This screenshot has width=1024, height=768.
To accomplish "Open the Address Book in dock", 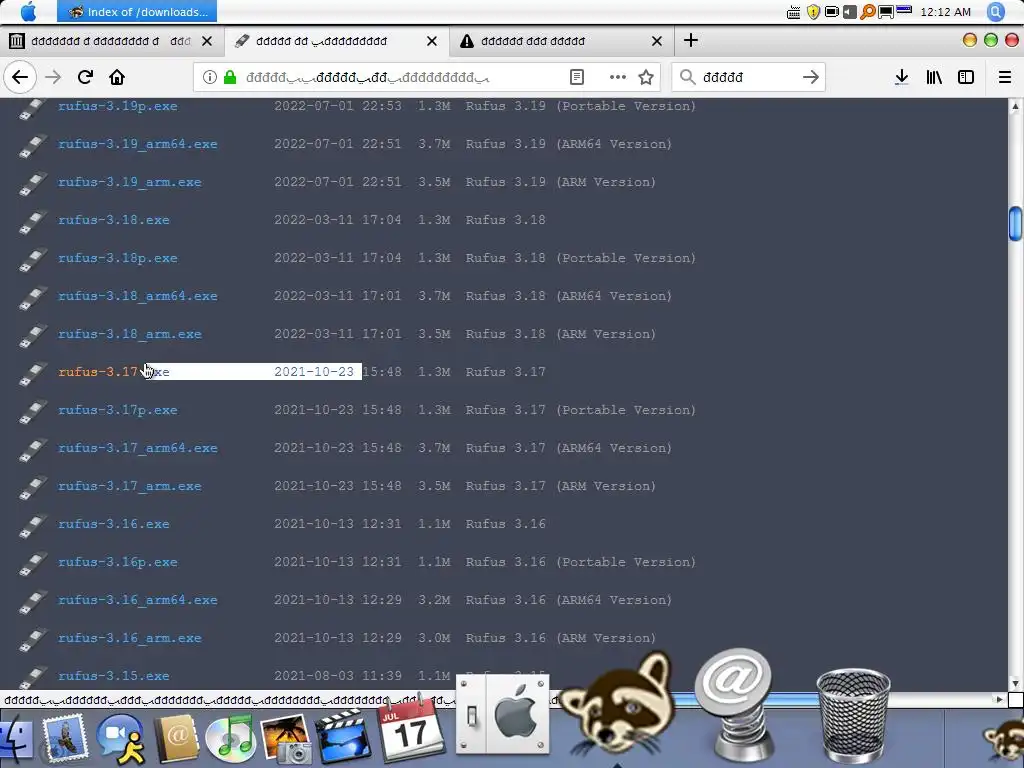I will point(176,738).
